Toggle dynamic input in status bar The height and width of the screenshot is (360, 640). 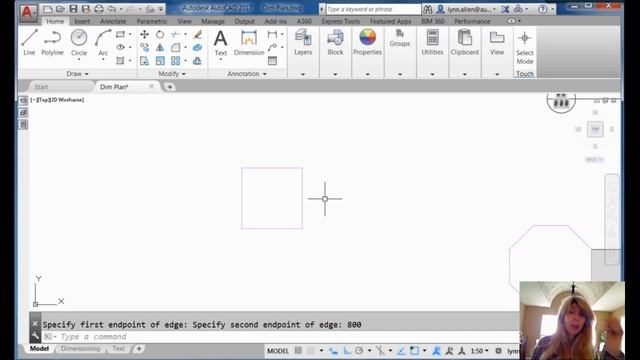click(333, 351)
